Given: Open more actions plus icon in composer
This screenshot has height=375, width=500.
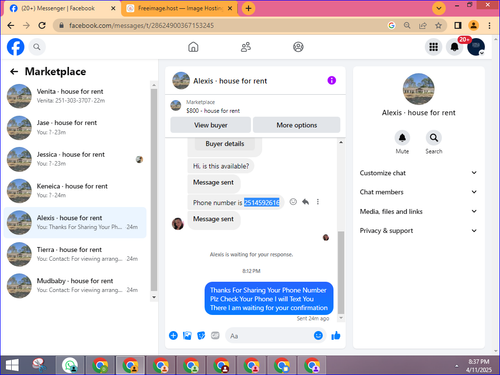Looking at the screenshot, I should pos(173,335).
